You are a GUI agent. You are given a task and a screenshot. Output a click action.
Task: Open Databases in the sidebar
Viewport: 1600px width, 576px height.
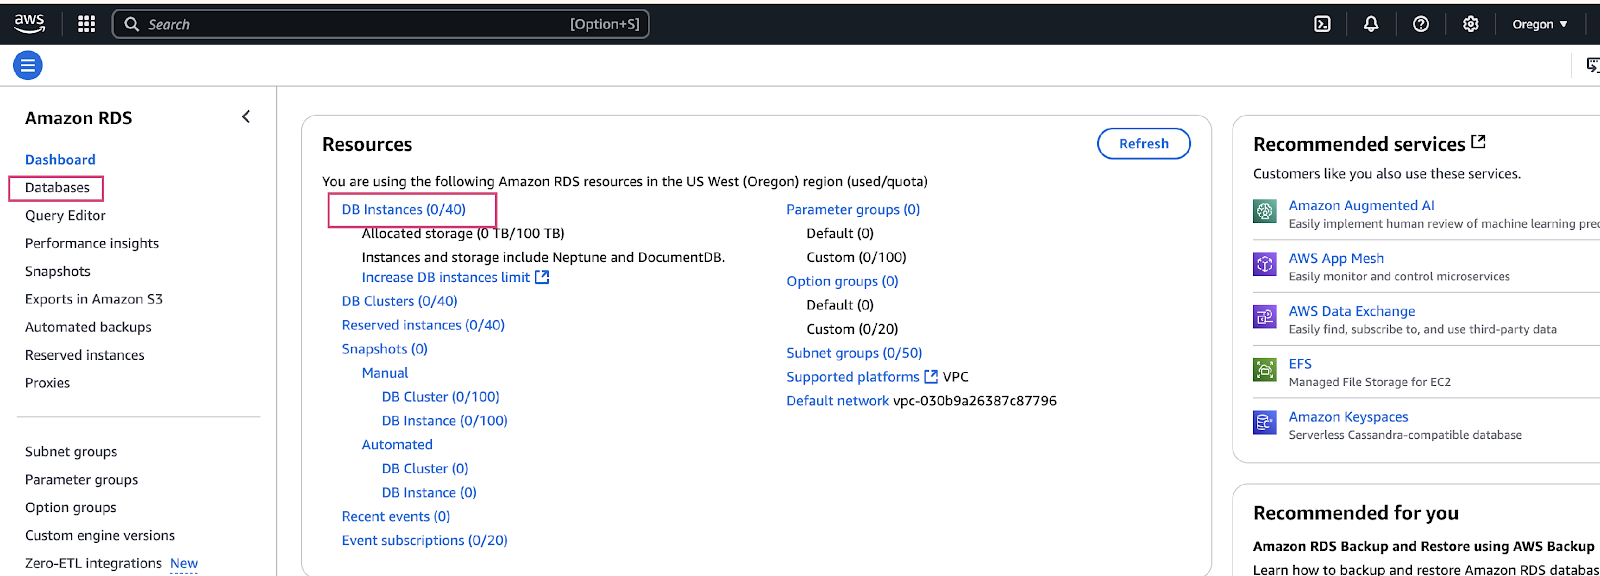click(57, 187)
